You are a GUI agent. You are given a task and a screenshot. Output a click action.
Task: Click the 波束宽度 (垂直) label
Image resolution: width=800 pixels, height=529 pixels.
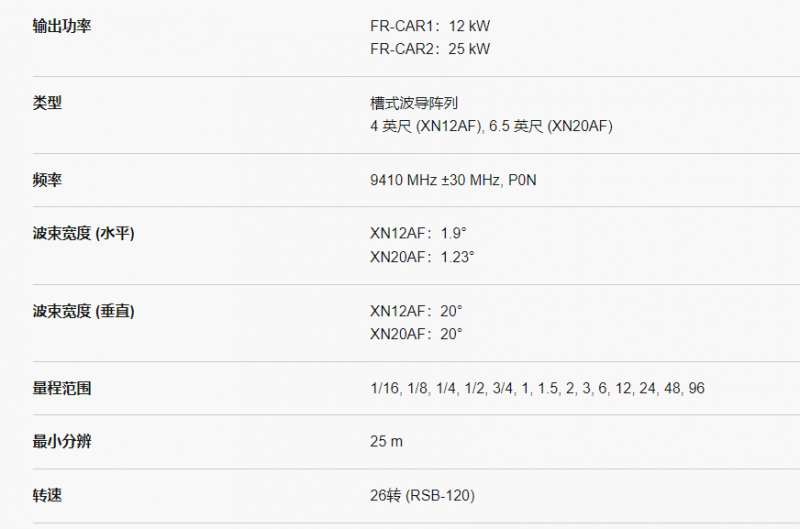[x=84, y=312]
